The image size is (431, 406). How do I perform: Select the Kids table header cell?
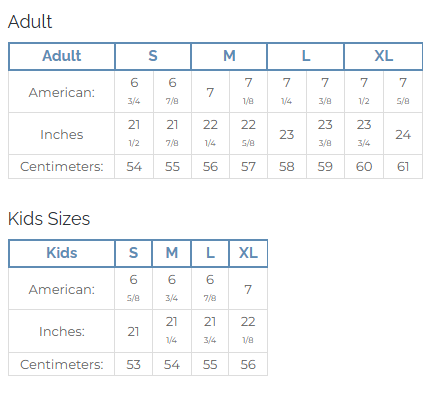62,253
